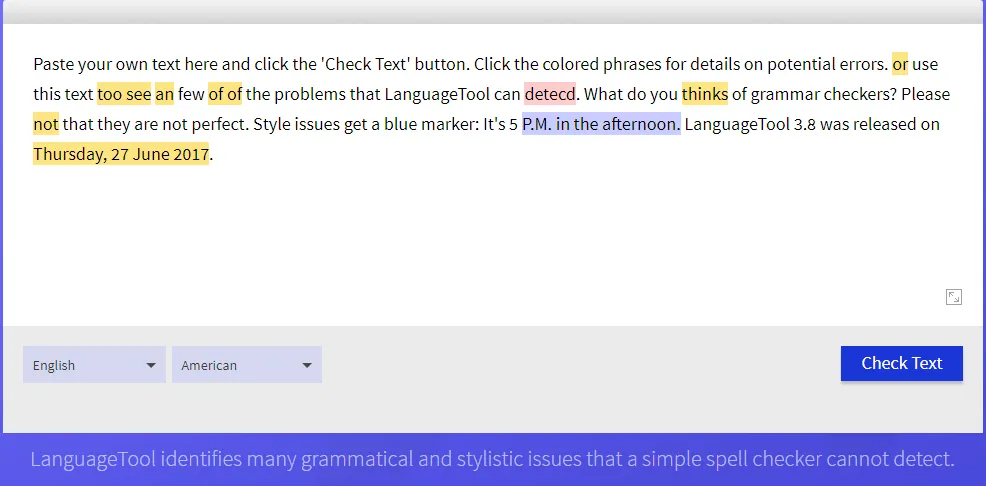Open the English language dropdown

coord(94,365)
